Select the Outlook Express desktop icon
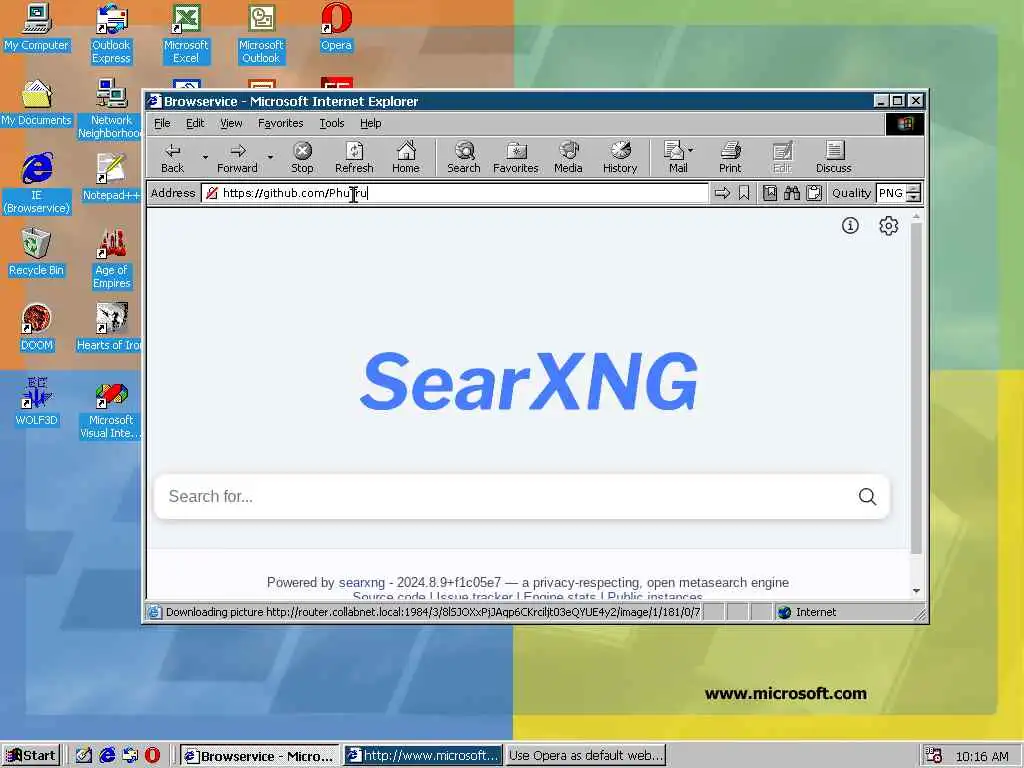1024x768 pixels. click(x=111, y=34)
